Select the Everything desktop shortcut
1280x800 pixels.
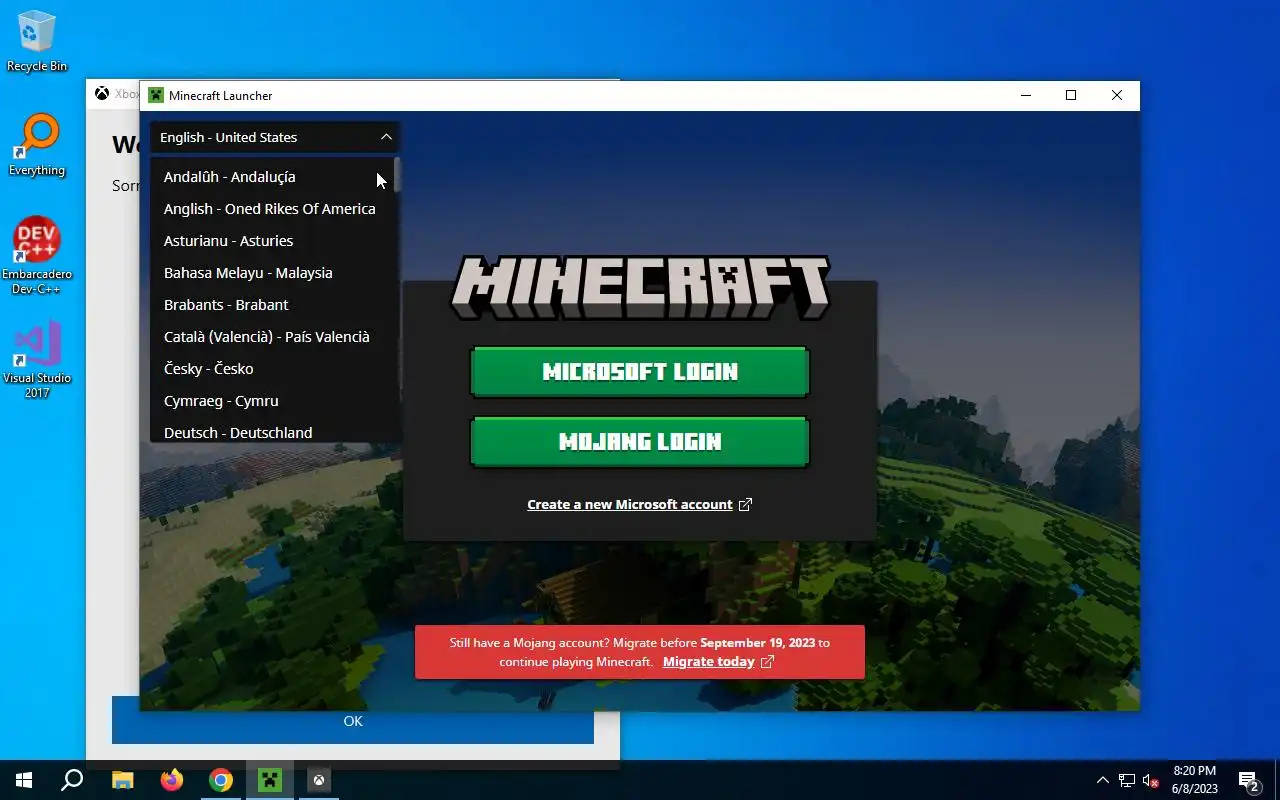click(37, 145)
